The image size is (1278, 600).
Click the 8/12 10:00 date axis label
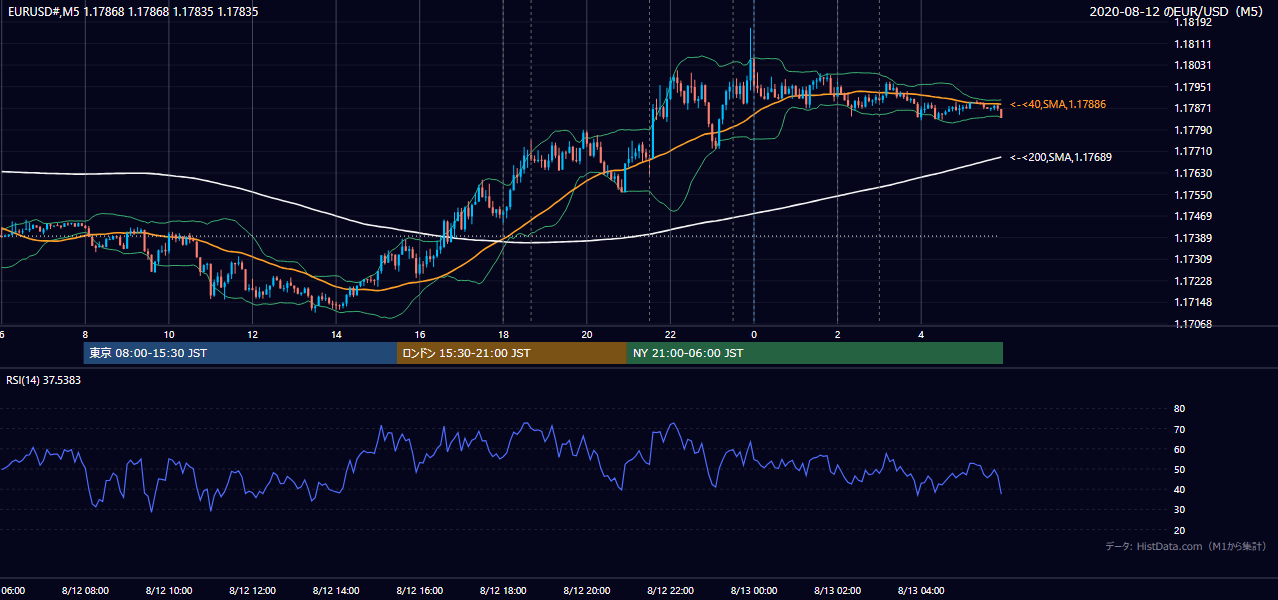point(169,591)
